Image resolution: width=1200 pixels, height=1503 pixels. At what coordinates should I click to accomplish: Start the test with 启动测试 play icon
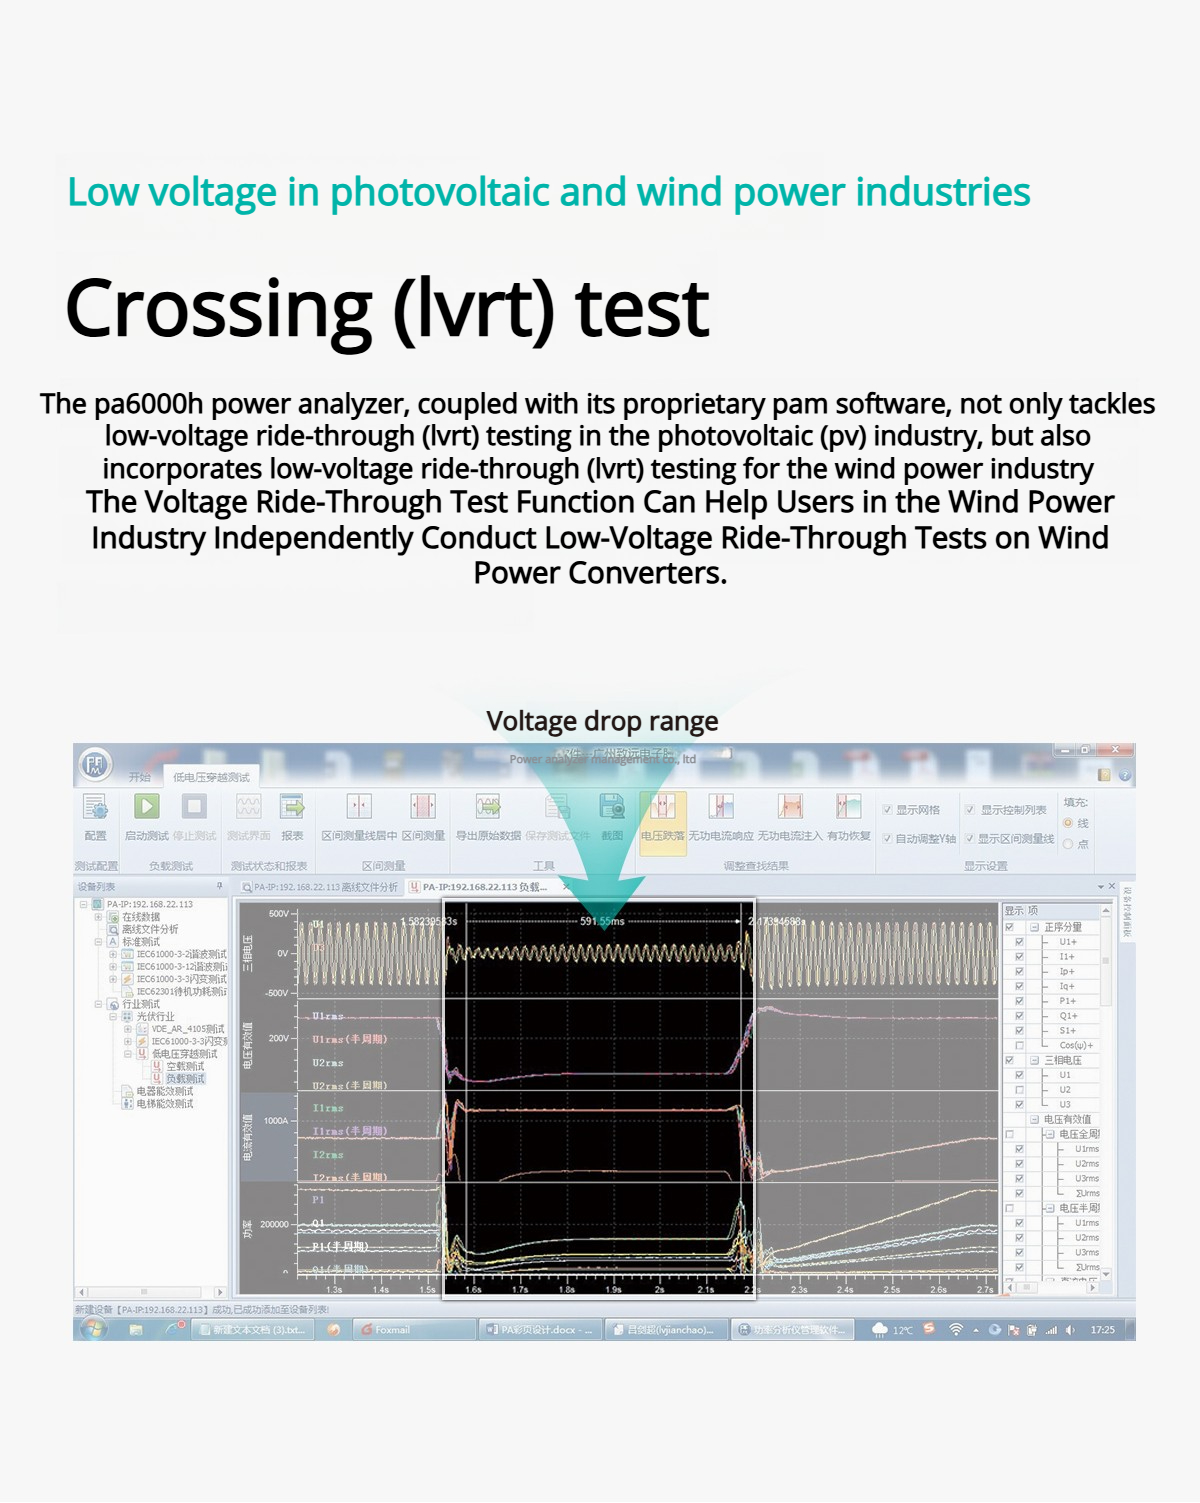147,807
